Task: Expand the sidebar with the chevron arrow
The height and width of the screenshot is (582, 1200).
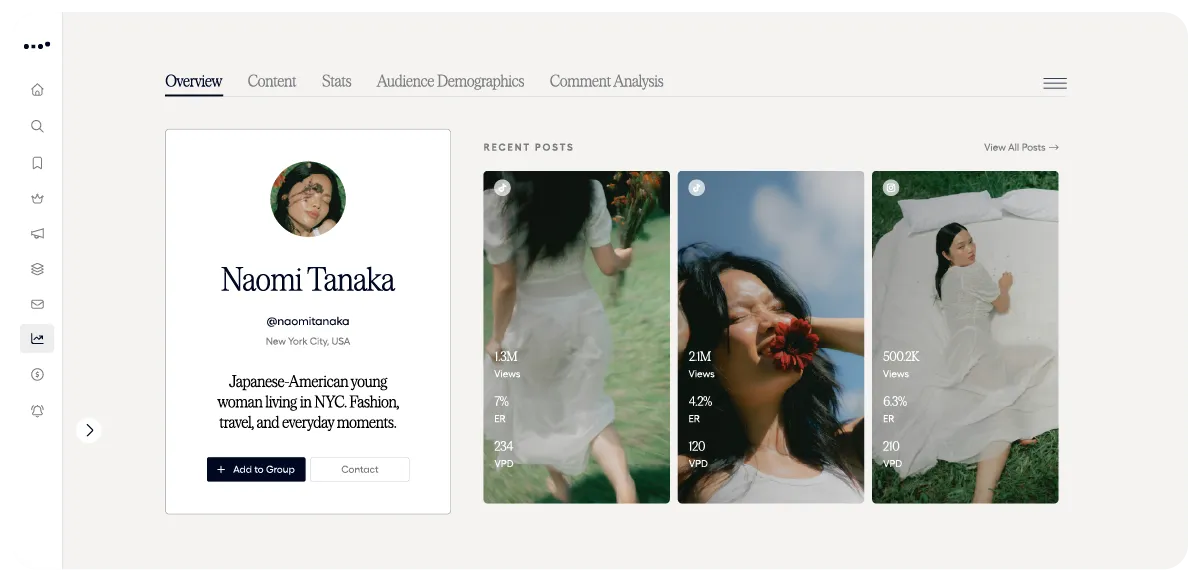Action: click(89, 430)
